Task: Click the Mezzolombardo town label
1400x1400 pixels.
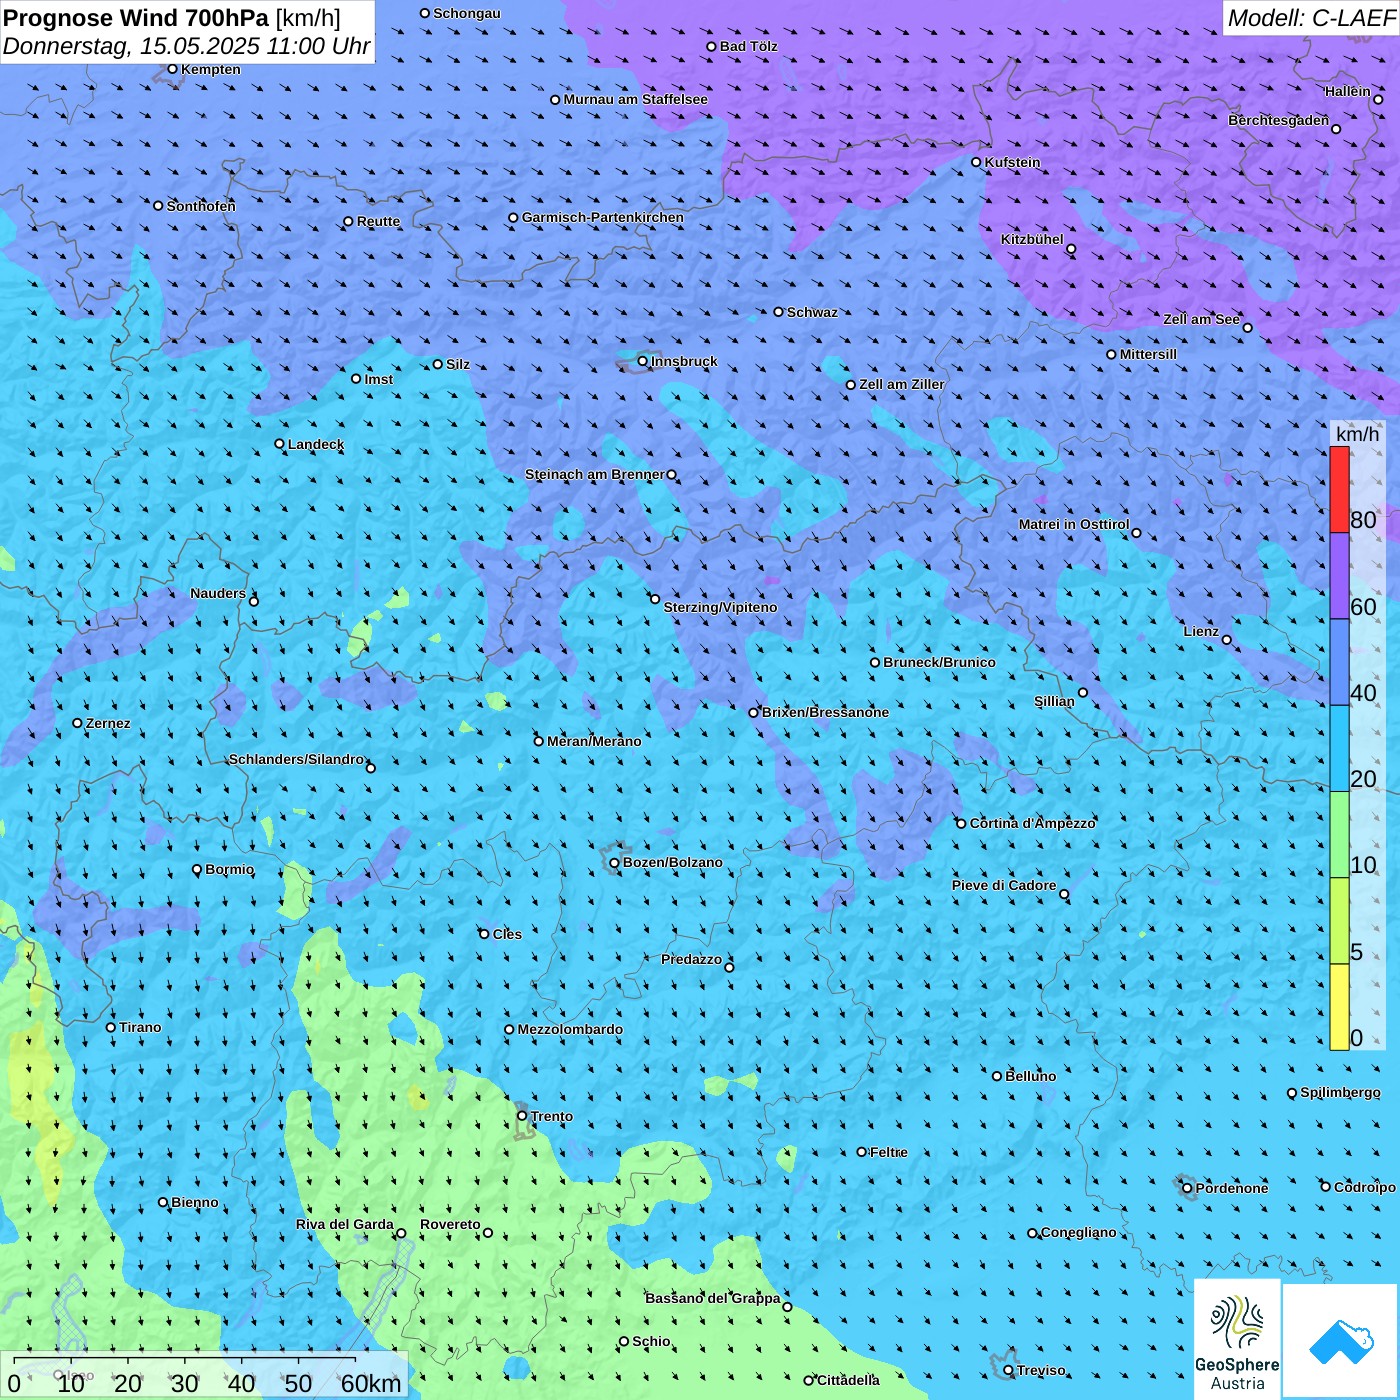Action: click(x=570, y=1029)
